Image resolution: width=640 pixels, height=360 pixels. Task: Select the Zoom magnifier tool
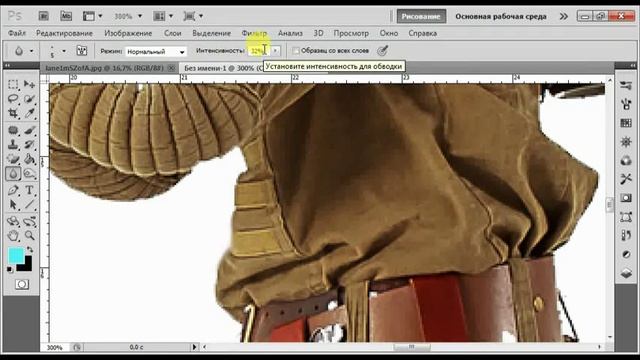pyautogui.click(x=29, y=236)
